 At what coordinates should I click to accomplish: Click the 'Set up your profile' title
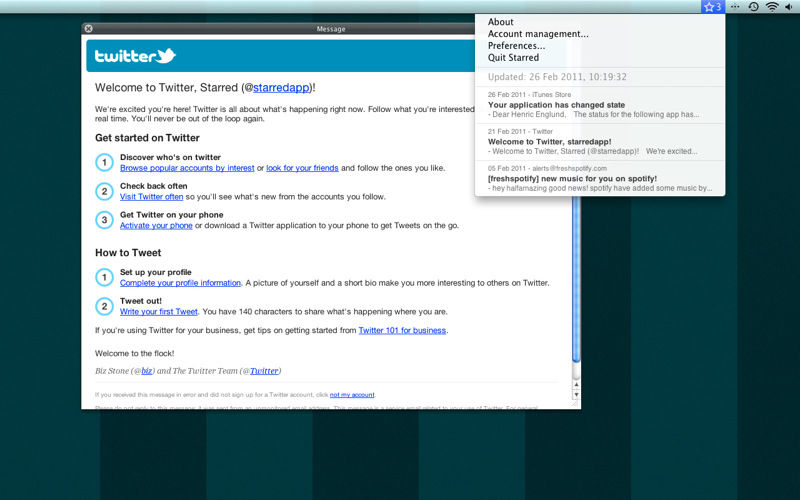coord(156,272)
